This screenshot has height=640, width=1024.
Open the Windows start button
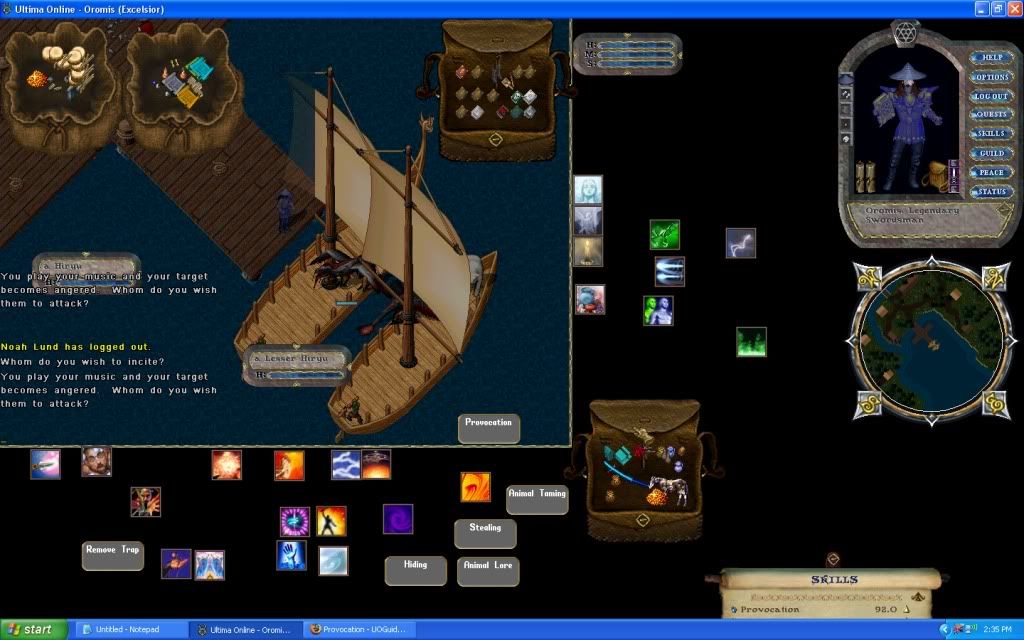34,630
